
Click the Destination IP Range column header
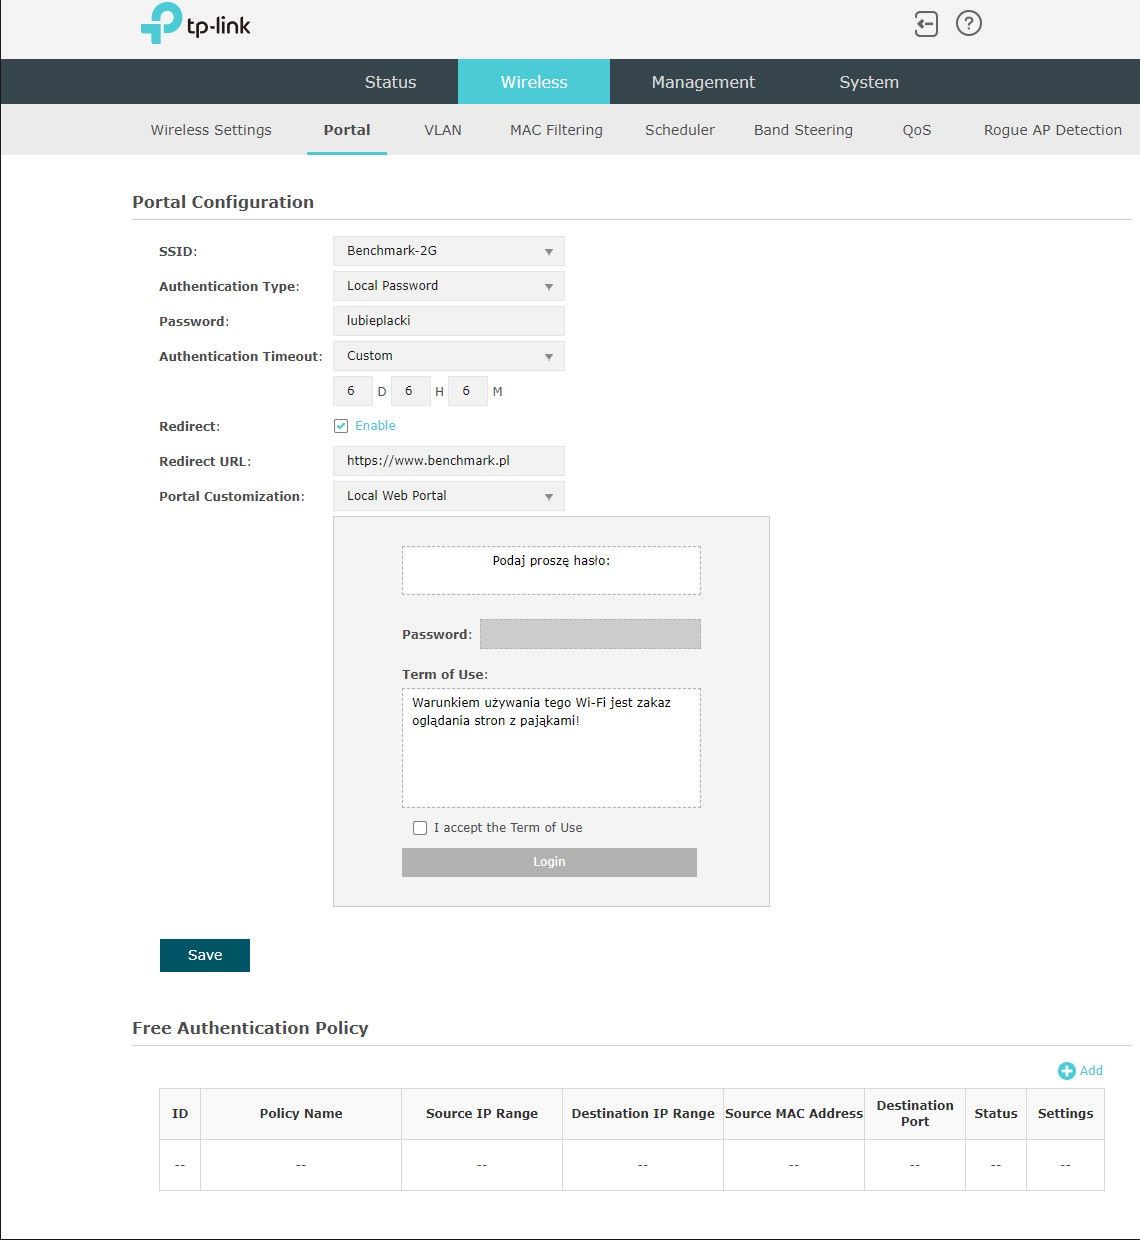643,1114
